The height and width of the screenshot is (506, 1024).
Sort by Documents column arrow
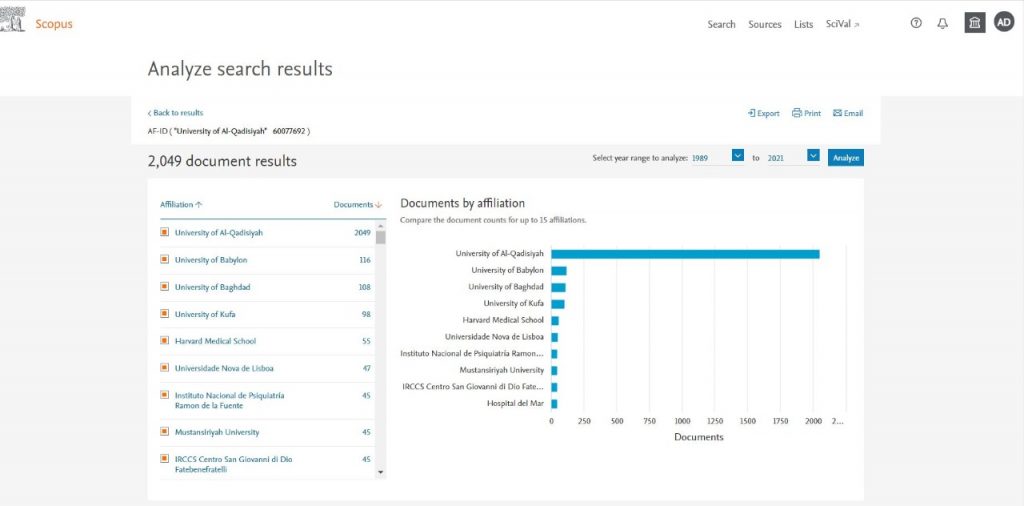[x=379, y=205]
